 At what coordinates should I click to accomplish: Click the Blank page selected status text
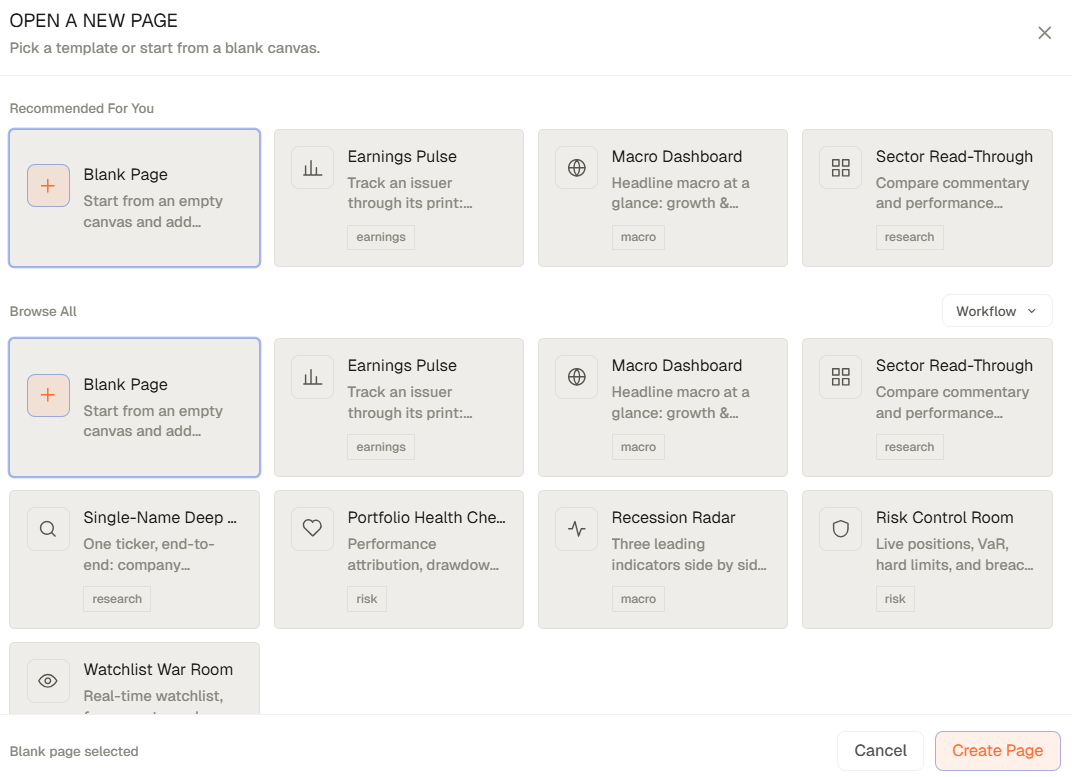(x=74, y=751)
